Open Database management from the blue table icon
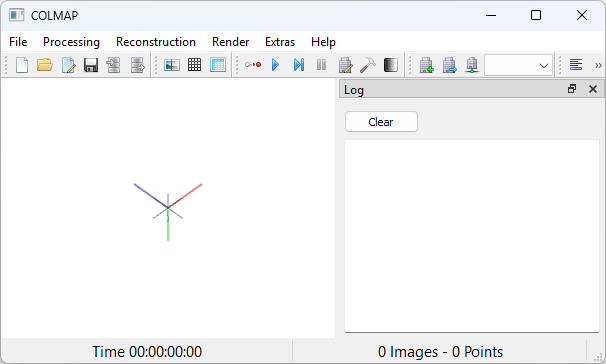 (218, 65)
